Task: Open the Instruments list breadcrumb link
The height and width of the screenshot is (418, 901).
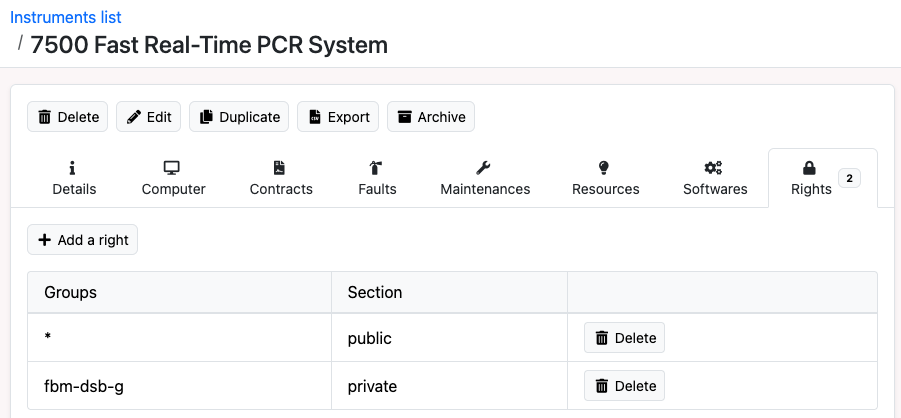Action: (x=66, y=17)
